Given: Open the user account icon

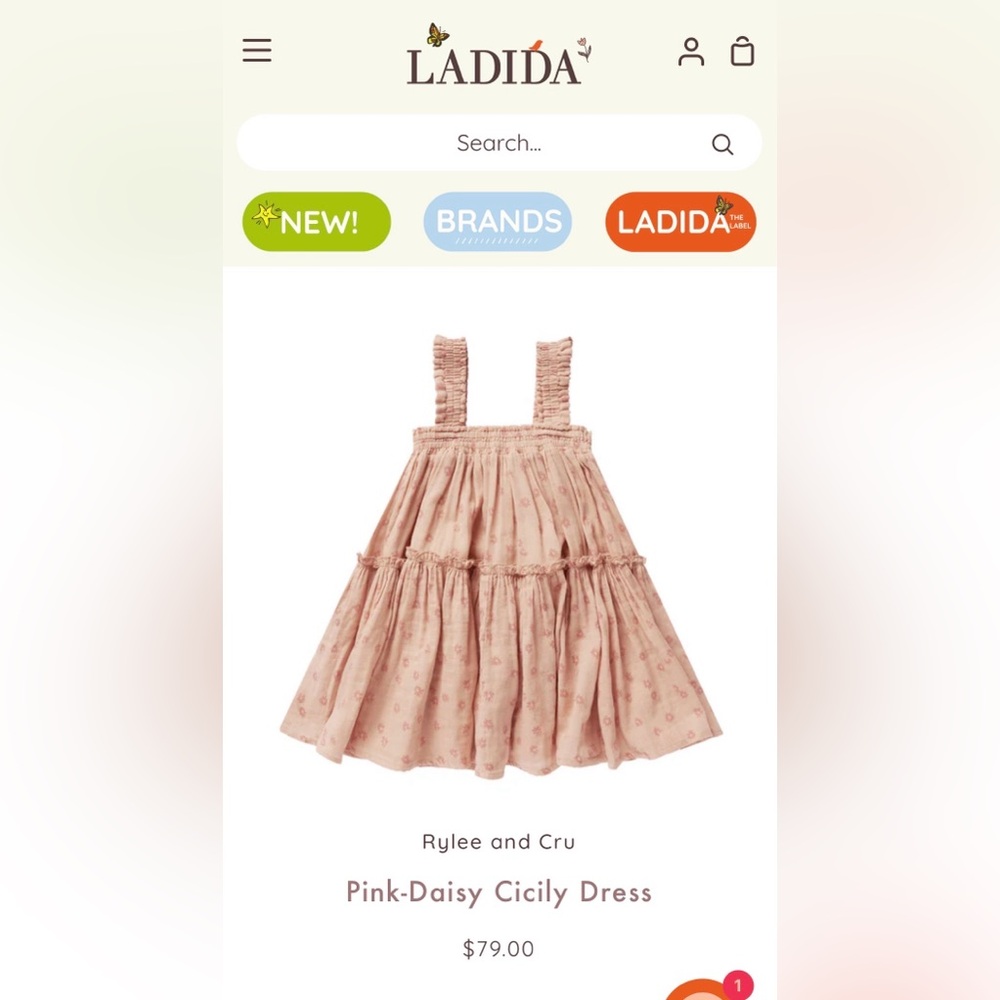Looking at the screenshot, I should pyautogui.click(x=691, y=52).
